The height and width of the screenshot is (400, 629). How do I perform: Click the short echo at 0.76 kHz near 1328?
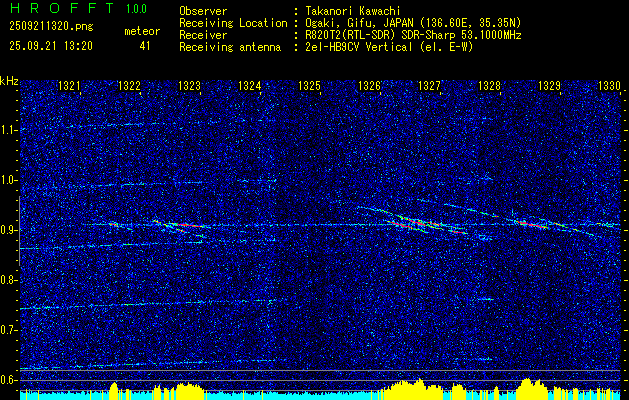(486, 299)
